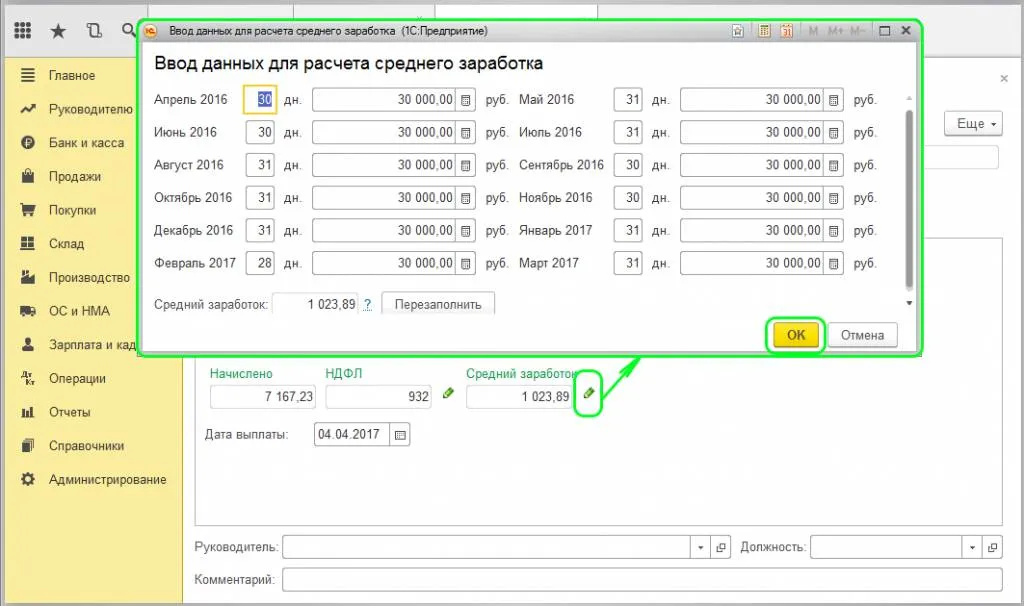Open Руководителю section in sidebar
Screen dimensions: 1024x606
coord(90,109)
